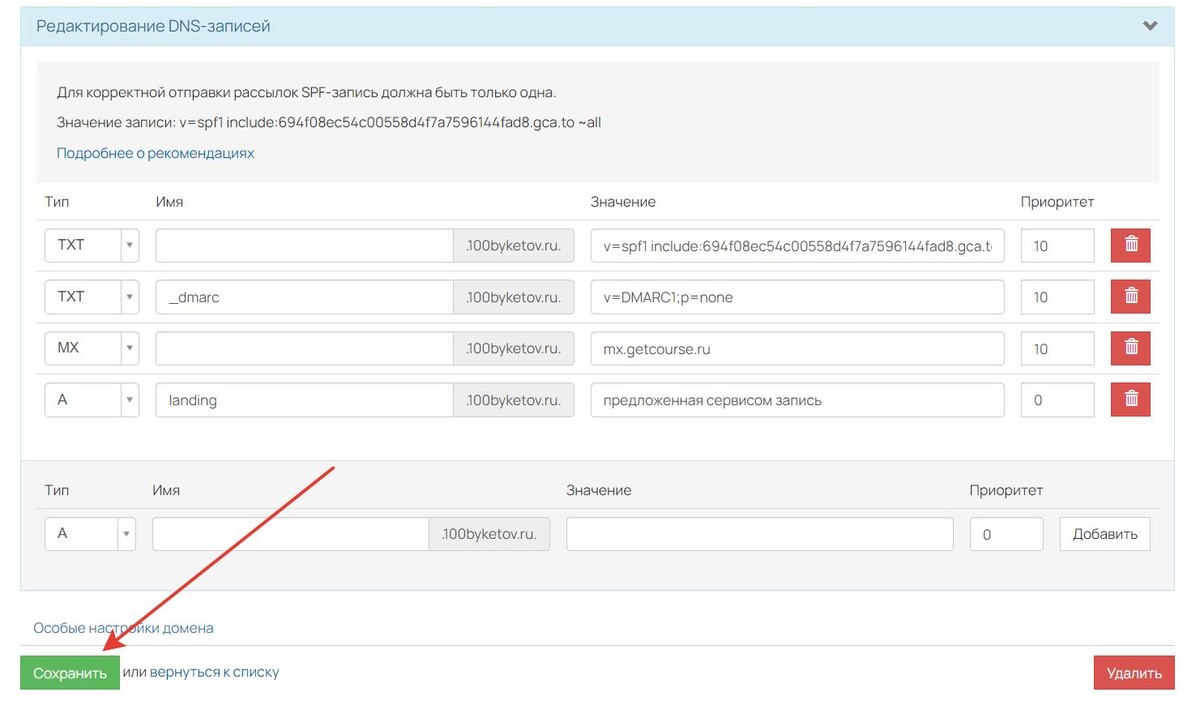Open the Подробнее о рекомендациях link

156,154
